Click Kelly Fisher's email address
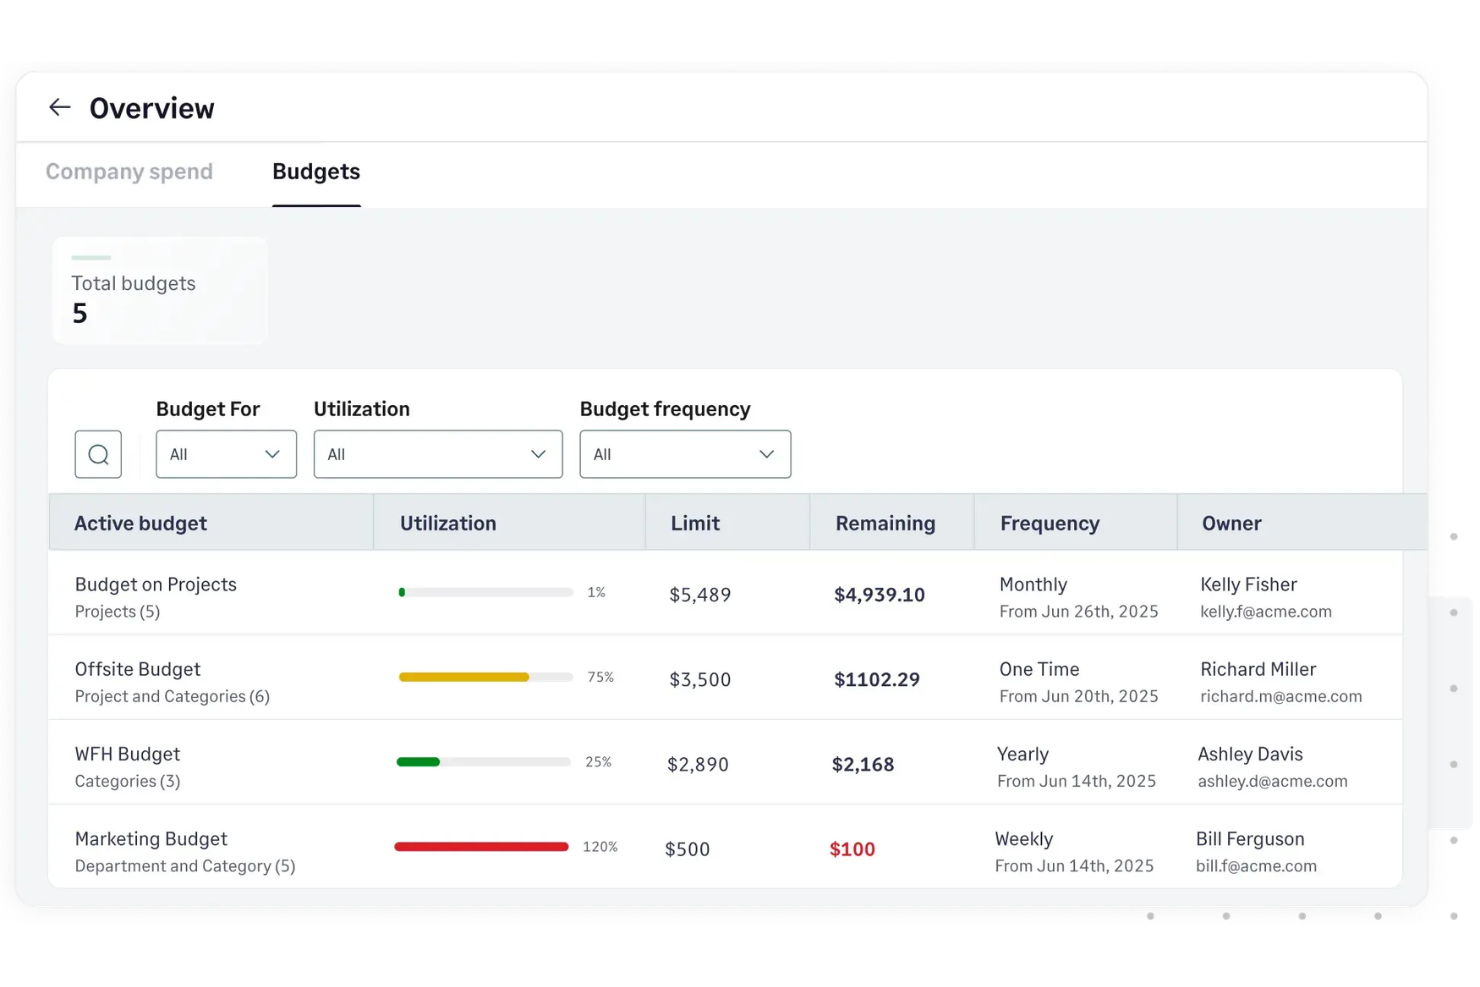 click(1266, 611)
